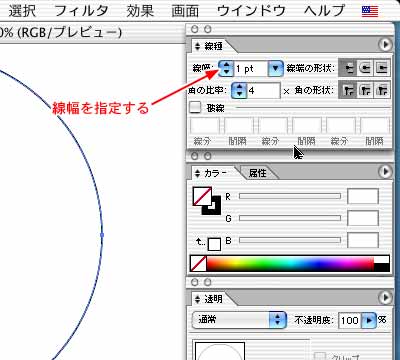Toggle the クリップ checkbox in transparency panel
The width and height of the screenshot is (400, 360).
click(319, 356)
